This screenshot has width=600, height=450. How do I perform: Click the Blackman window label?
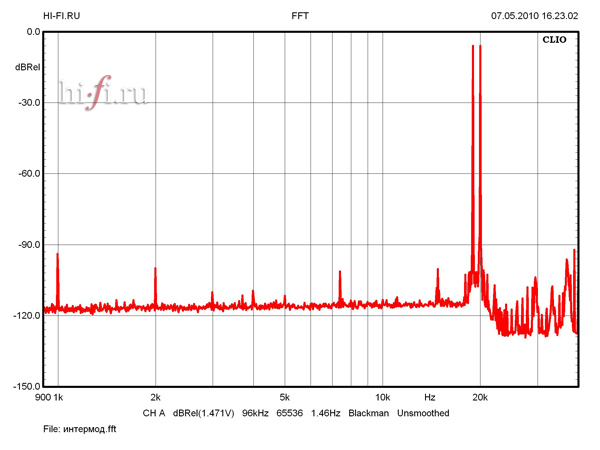(367, 412)
